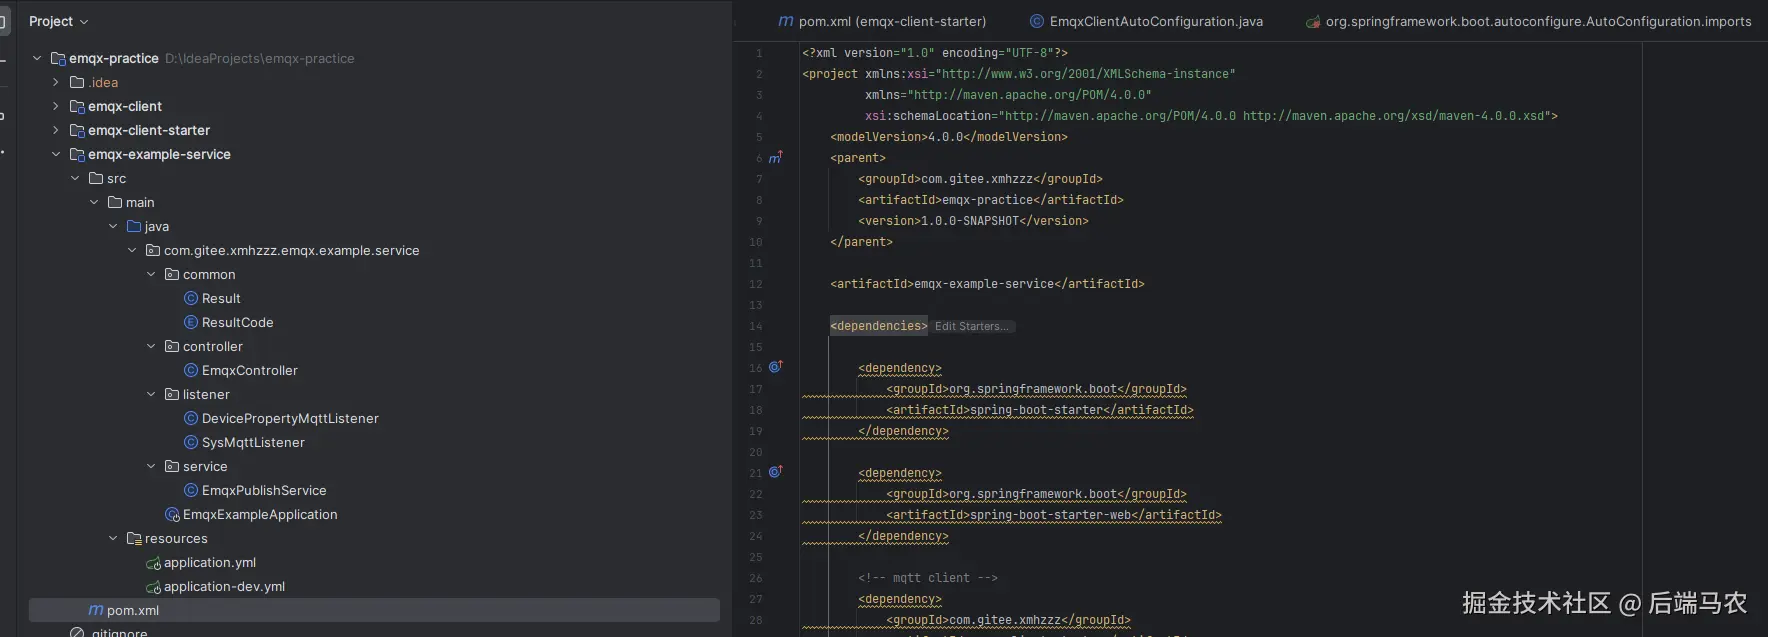Expand the .idea folder chevron
Screen dimensions: 1768x637
56,82
